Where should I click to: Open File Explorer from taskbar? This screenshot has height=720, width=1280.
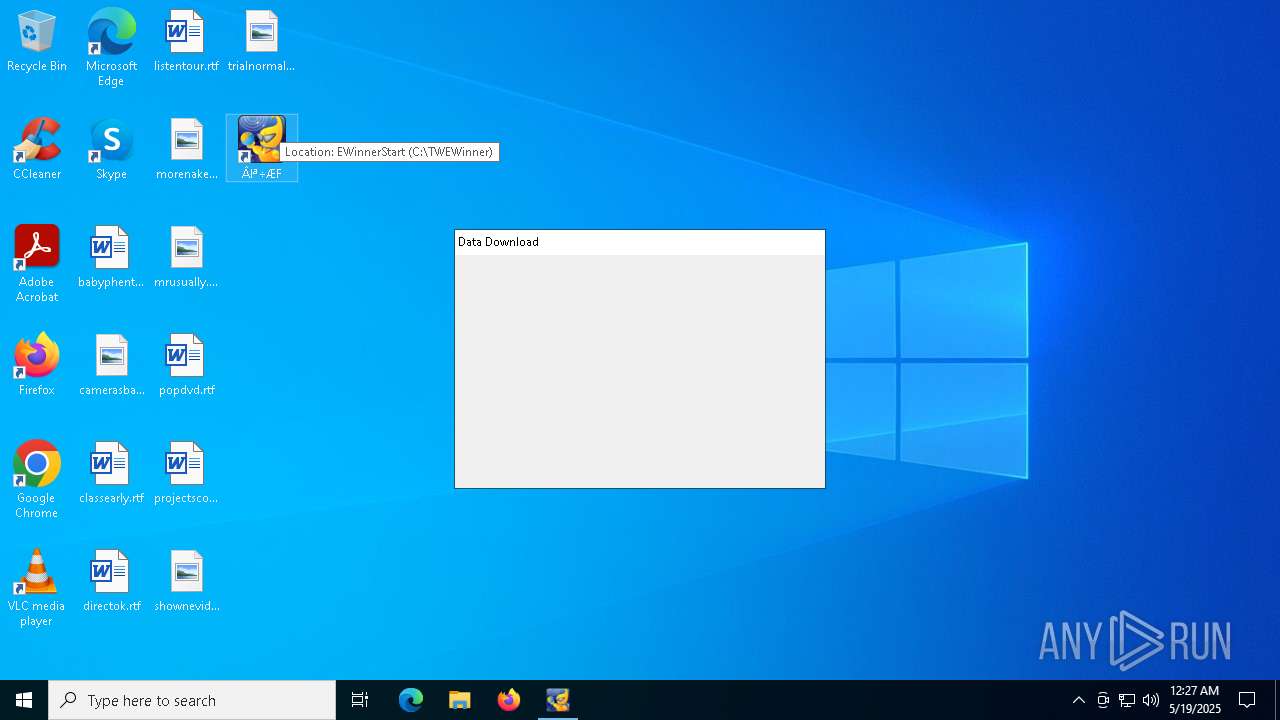tap(460, 700)
